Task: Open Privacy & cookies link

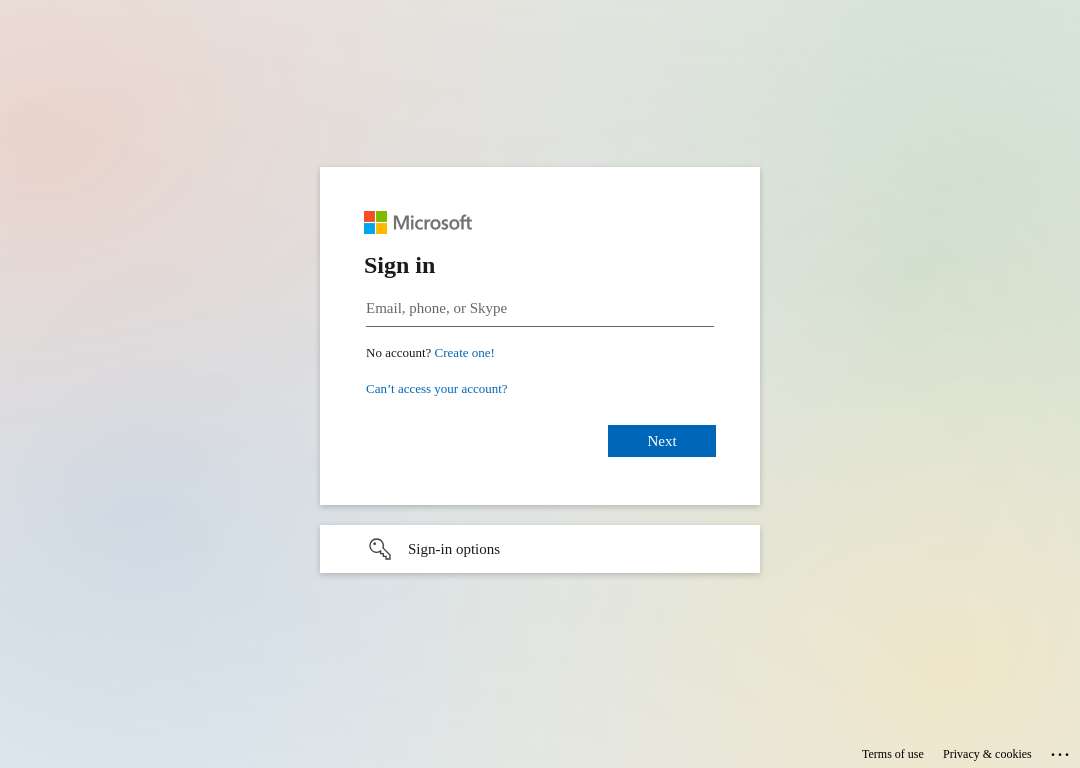Action: coord(987,754)
